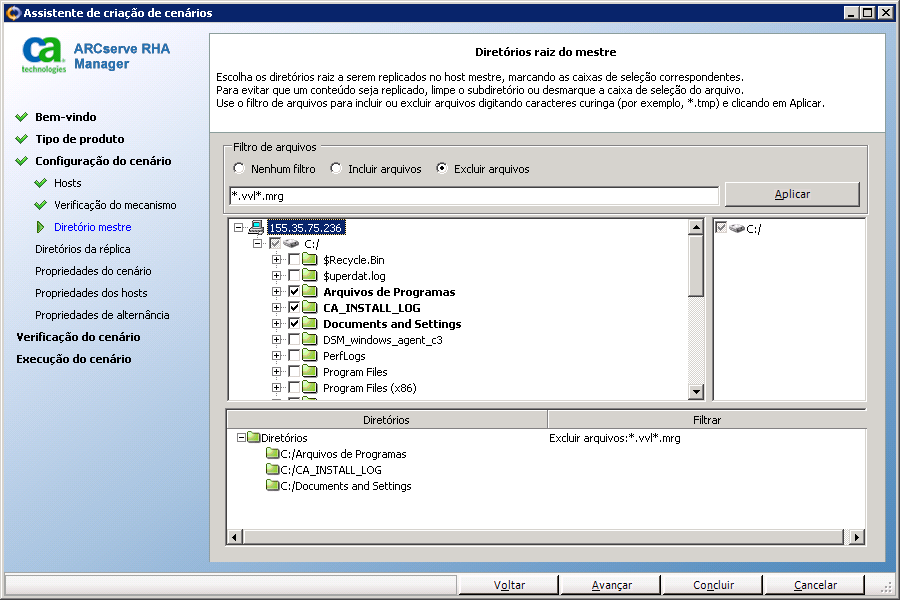Viewport: 900px width, 600px height.
Task: Uncheck the Arquivos de Programas checkbox
Action: [x=294, y=292]
